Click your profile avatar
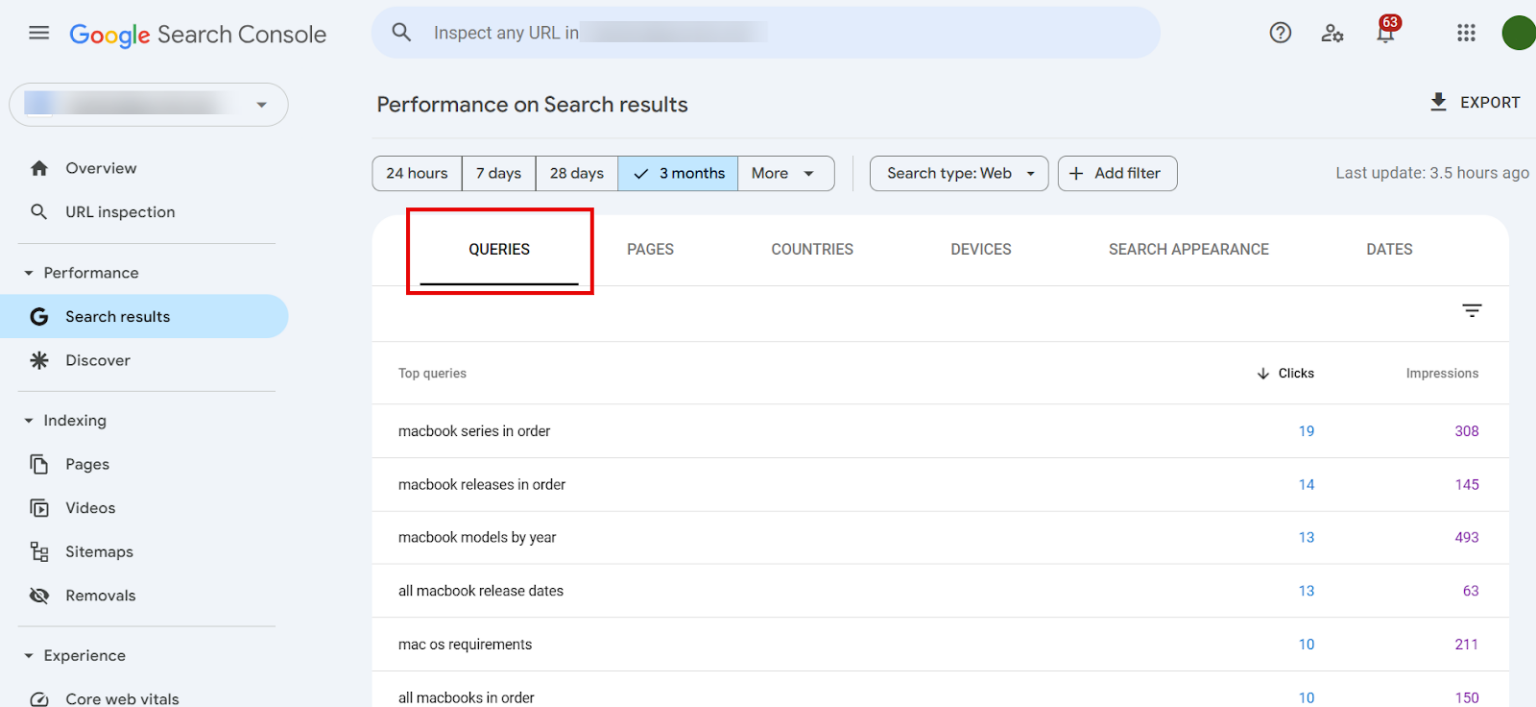1536x707 pixels. (x=1519, y=32)
